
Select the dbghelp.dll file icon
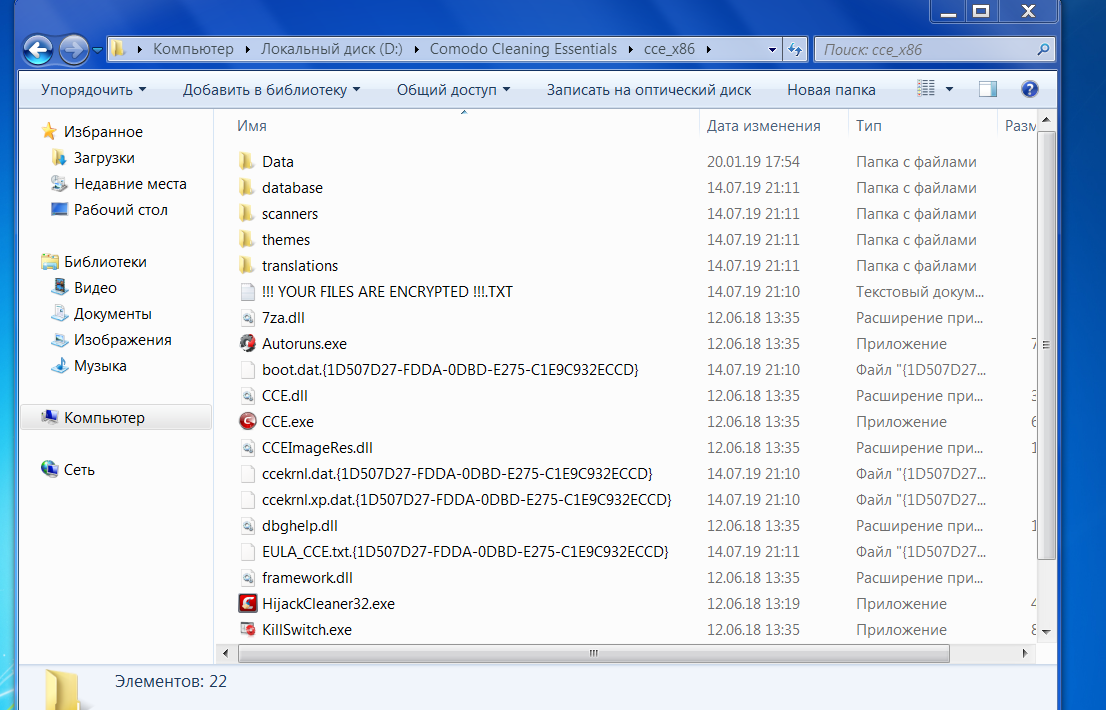point(248,526)
